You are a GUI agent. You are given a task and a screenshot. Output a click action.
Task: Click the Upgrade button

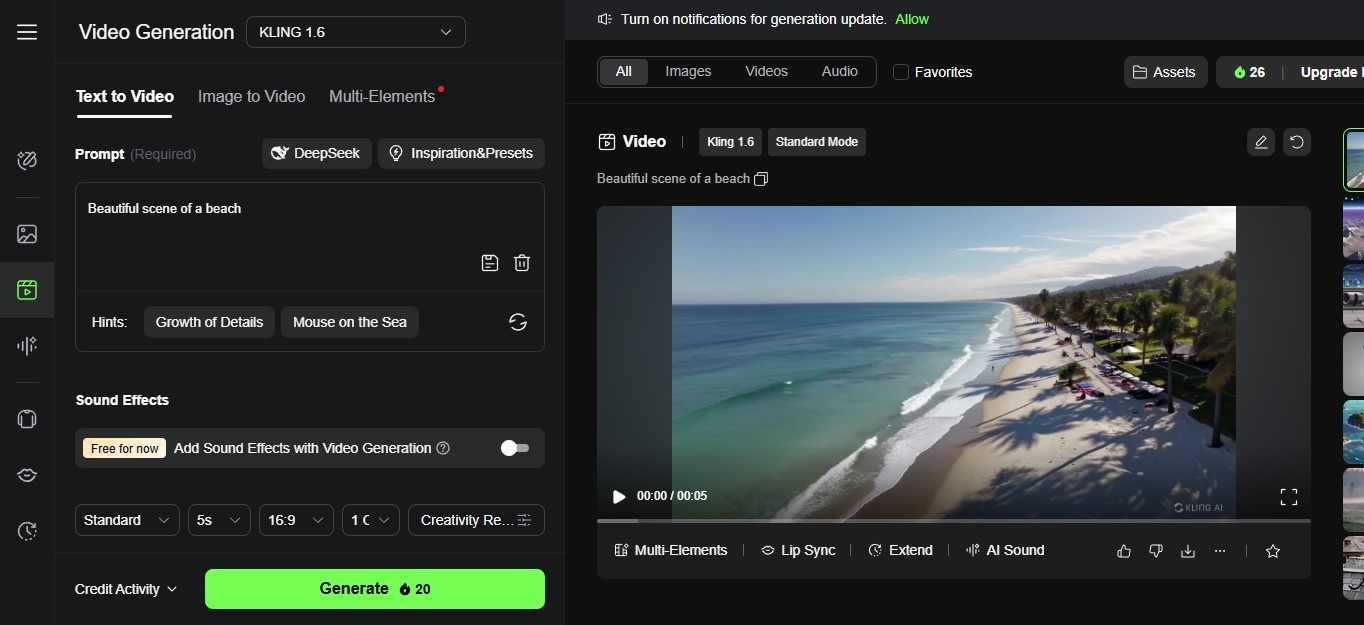coord(1330,72)
